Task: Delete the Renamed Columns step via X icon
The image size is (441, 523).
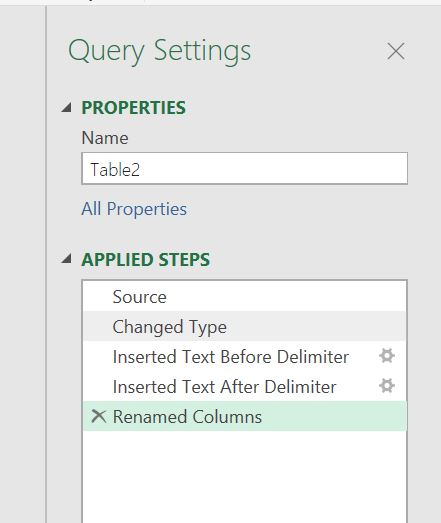Action: (x=99, y=416)
